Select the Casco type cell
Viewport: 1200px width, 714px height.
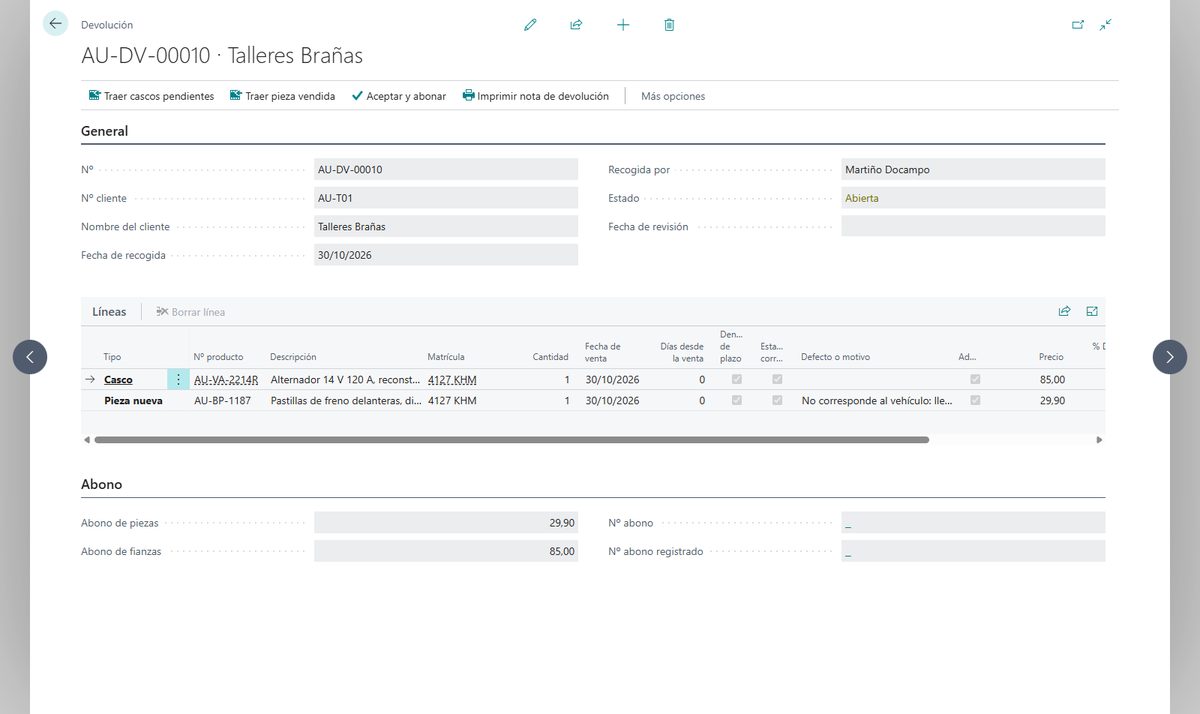click(x=118, y=380)
